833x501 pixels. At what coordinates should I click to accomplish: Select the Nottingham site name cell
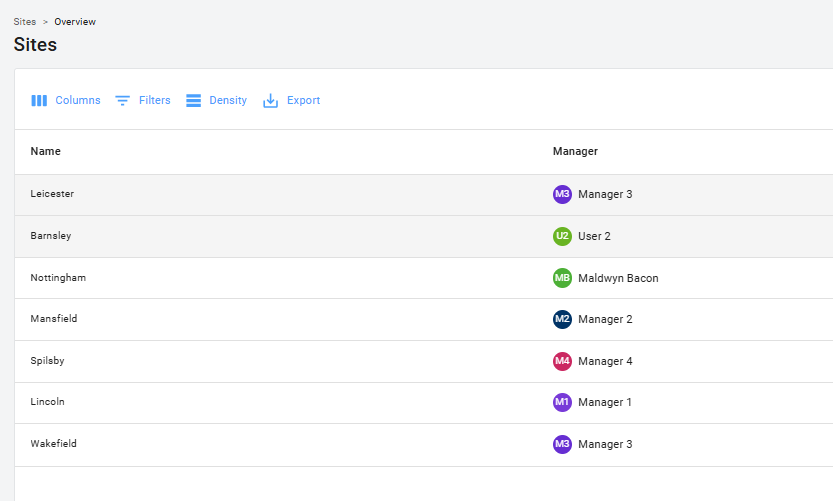point(58,277)
